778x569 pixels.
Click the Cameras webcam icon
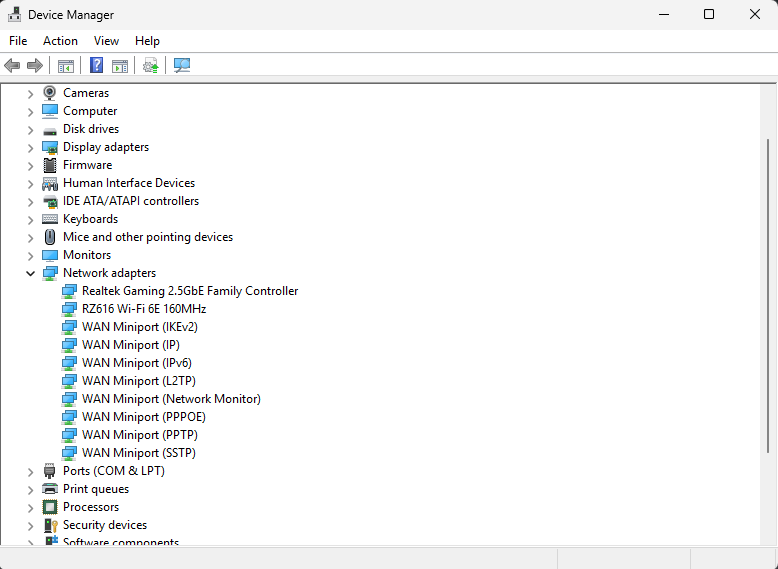50,92
